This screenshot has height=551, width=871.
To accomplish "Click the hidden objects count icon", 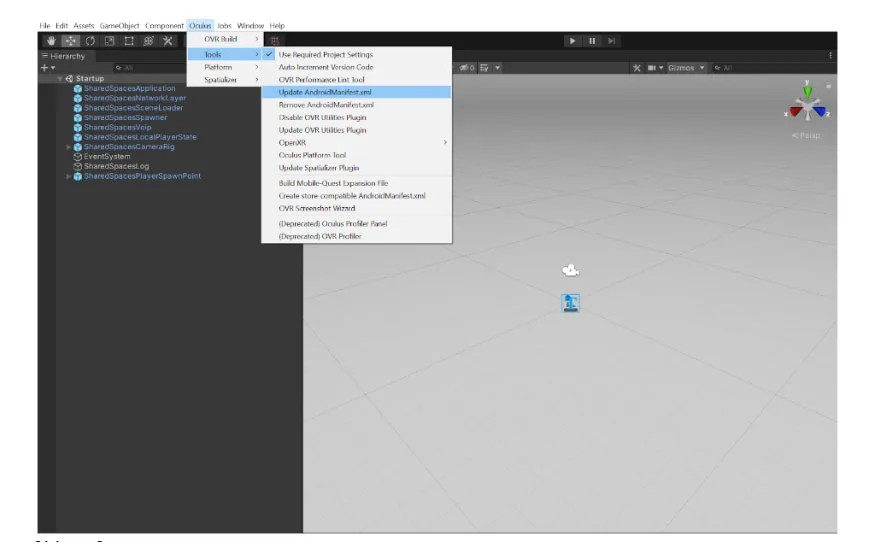I will (467, 68).
